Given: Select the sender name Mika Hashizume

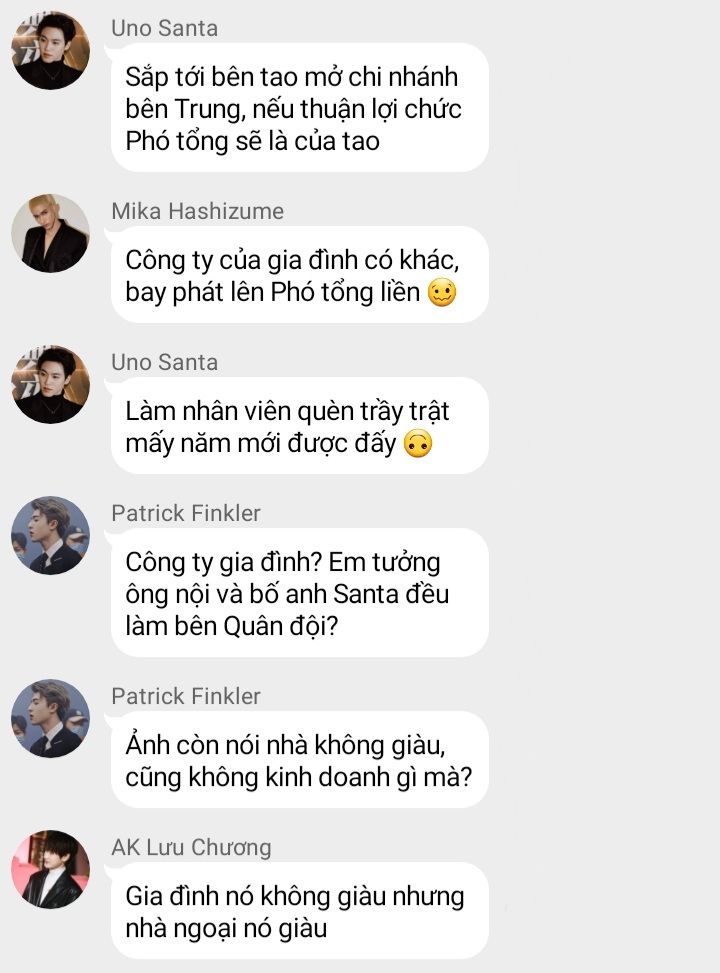Looking at the screenshot, I should [197, 211].
